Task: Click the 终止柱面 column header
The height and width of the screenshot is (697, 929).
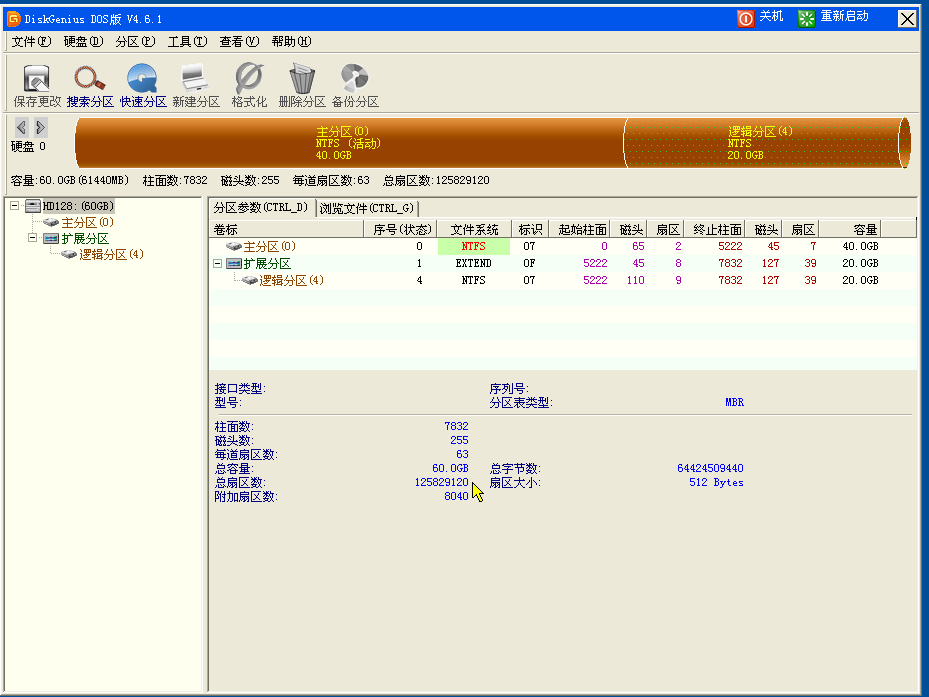Action: (715, 229)
